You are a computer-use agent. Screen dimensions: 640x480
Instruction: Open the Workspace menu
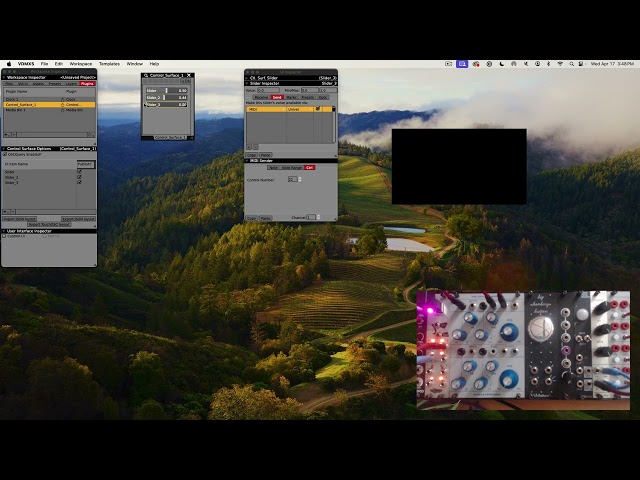(x=80, y=64)
